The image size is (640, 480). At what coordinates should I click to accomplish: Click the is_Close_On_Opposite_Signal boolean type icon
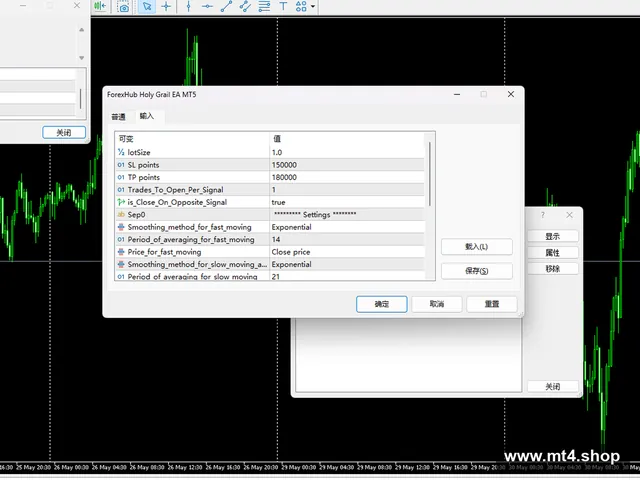[121, 202]
